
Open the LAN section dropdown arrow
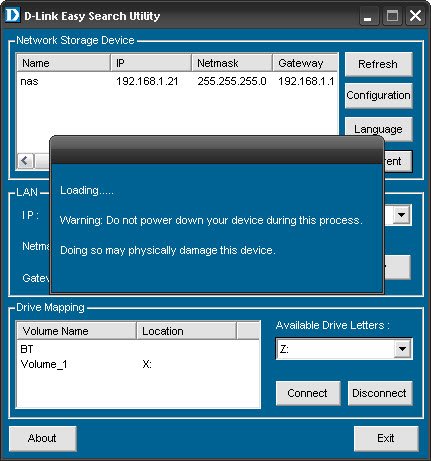pos(401,215)
